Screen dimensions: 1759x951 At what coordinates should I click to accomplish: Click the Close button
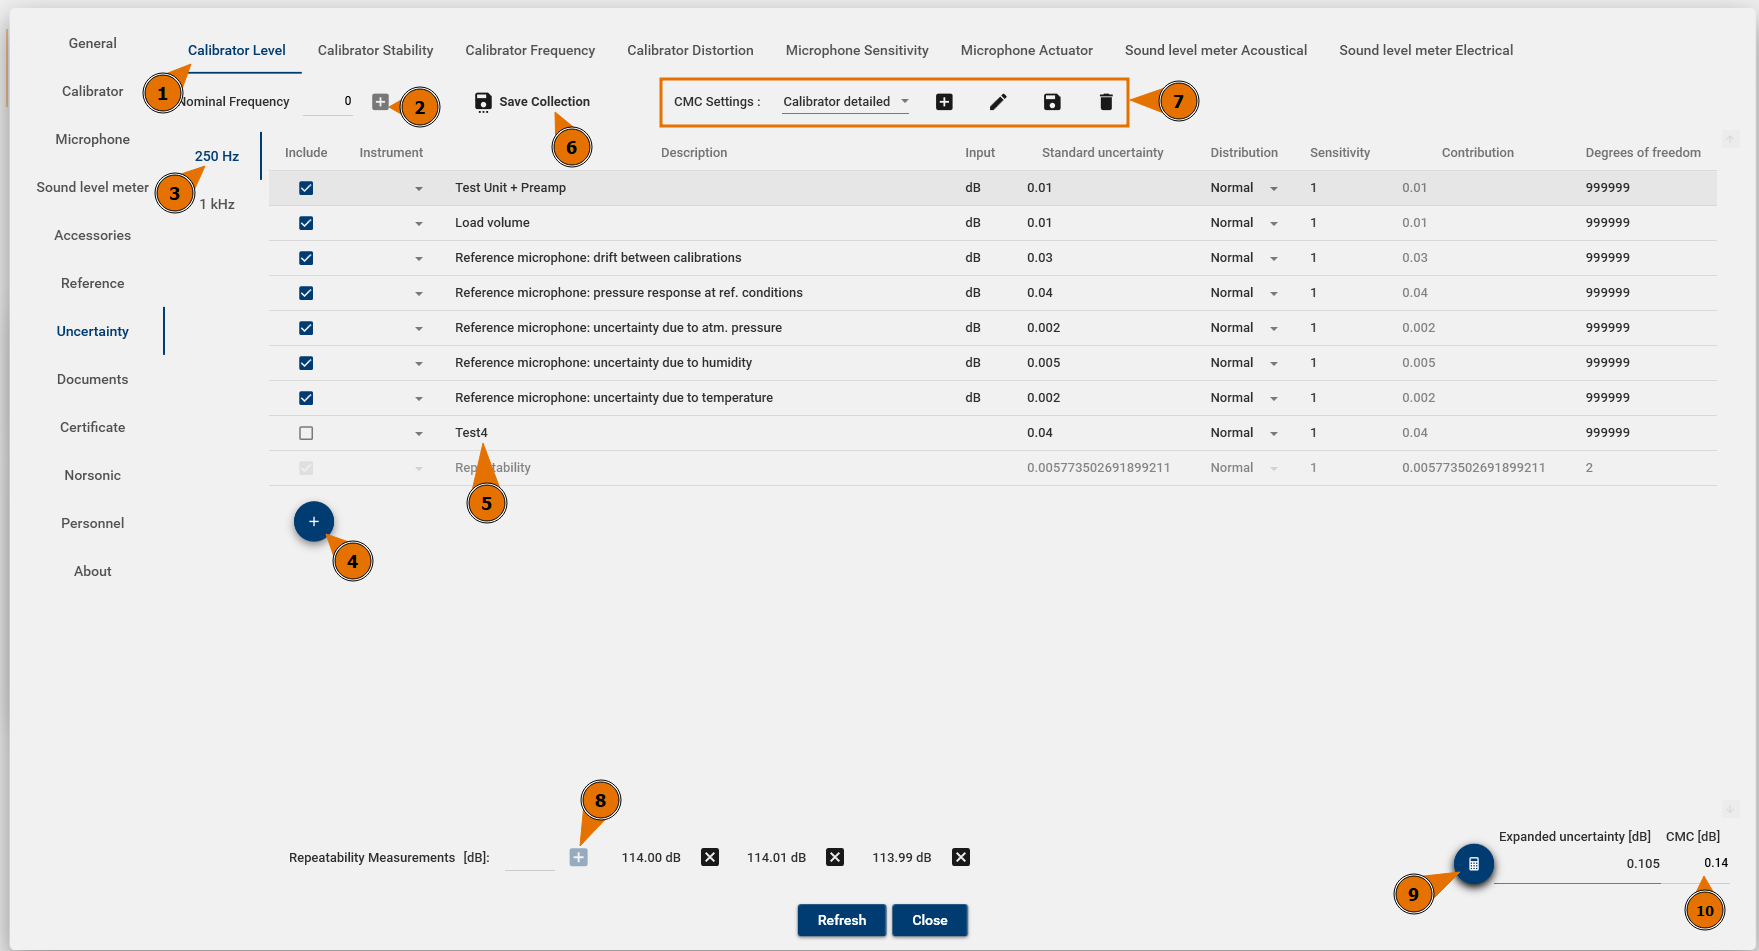click(x=930, y=920)
